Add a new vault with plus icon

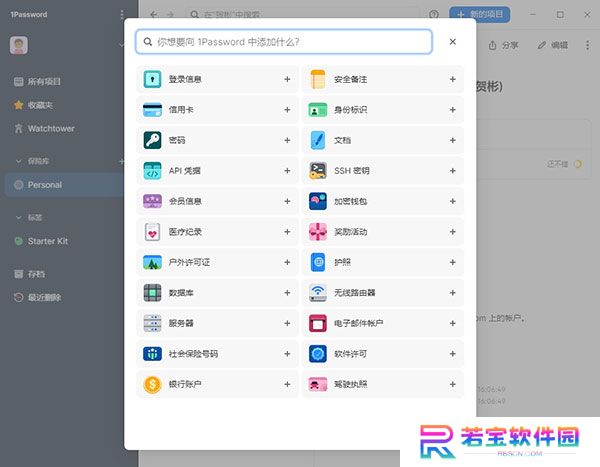(x=121, y=161)
